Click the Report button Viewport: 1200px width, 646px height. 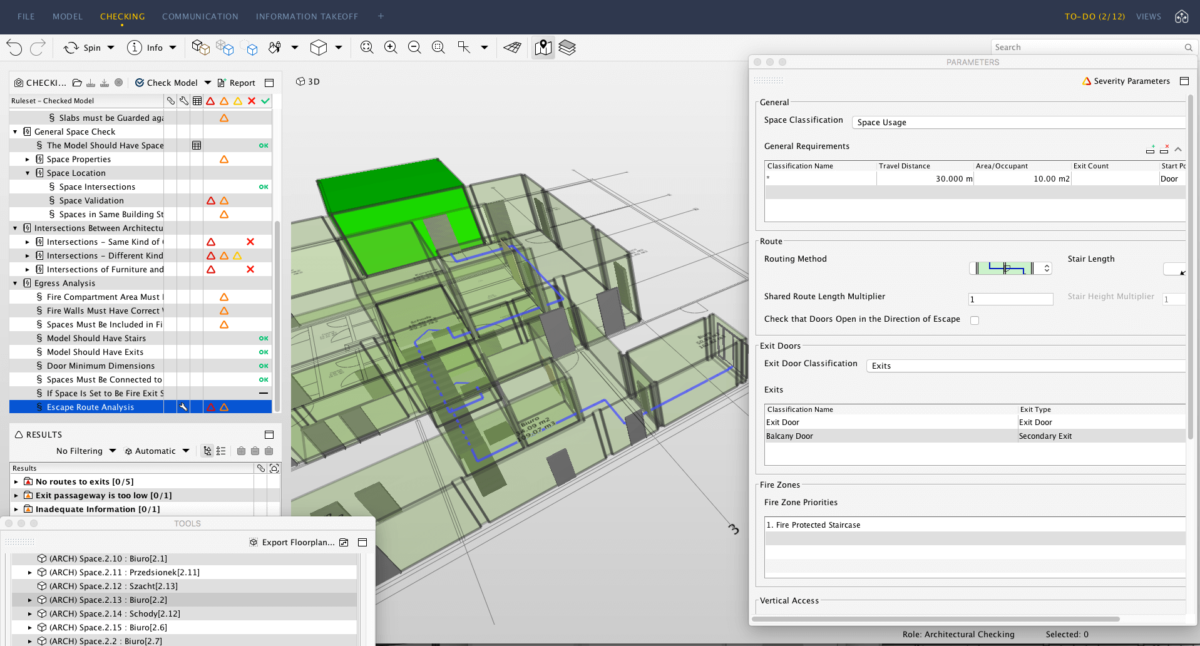coord(237,83)
